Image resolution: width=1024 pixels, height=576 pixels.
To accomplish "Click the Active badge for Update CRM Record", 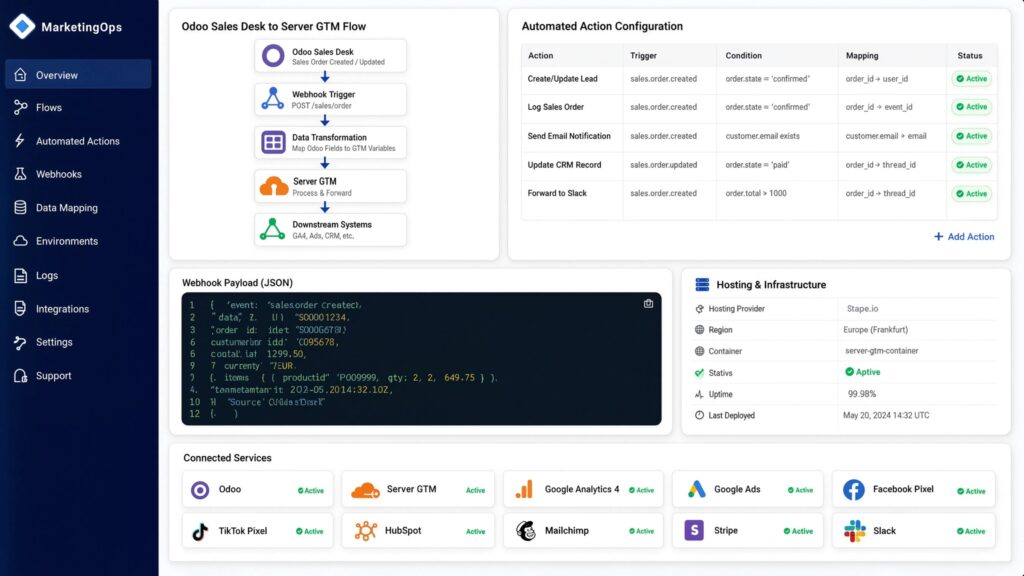I will pos(972,165).
